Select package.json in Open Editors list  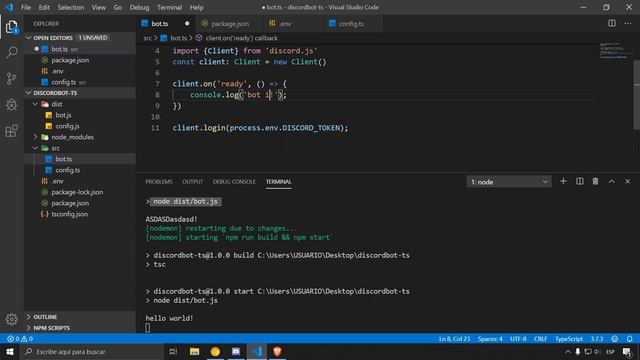(x=70, y=60)
